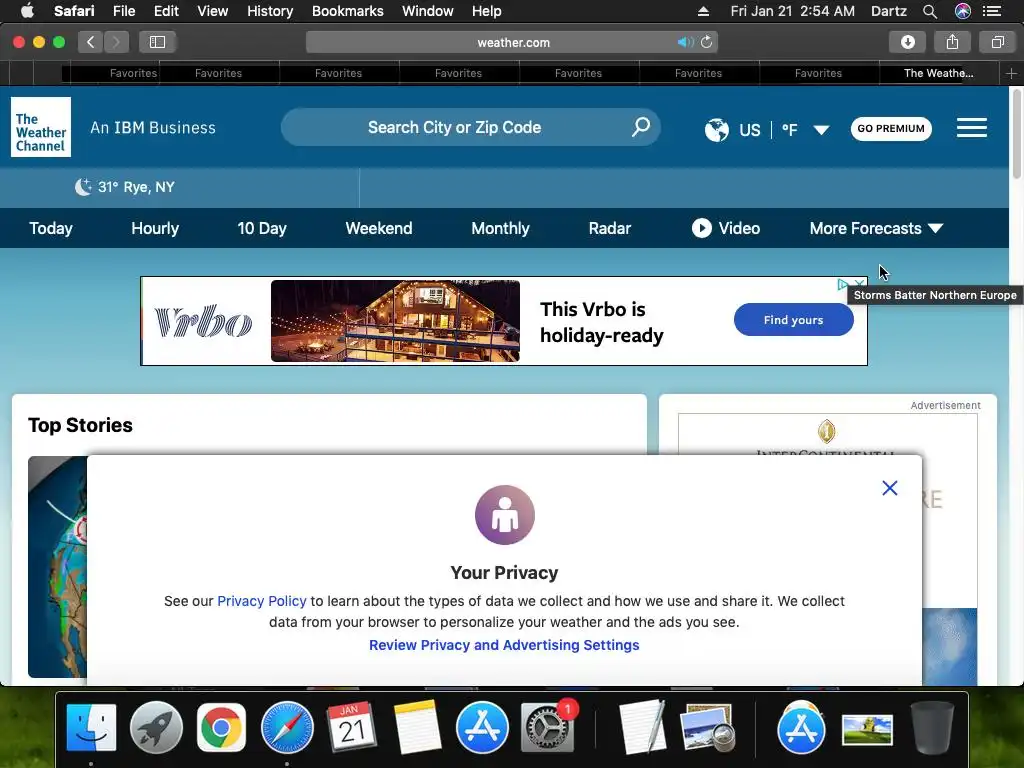Click the Vrbo cabin ad image
The height and width of the screenshot is (768, 1024).
click(x=395, y=321)
